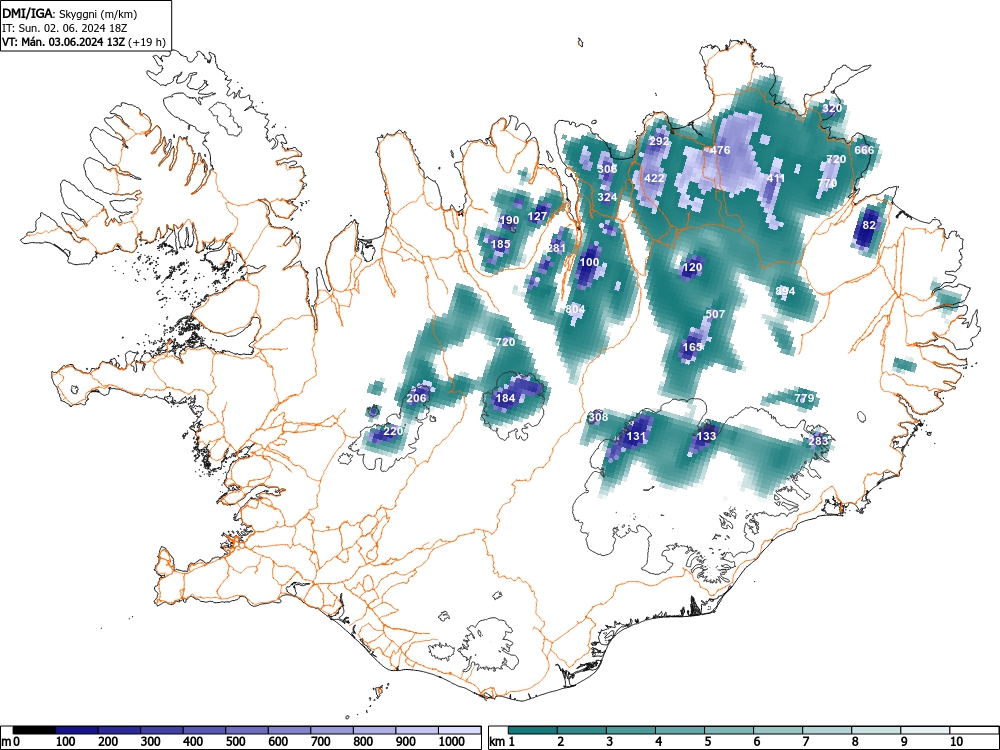Screen dimensions: 1000x750
Task: Click the visibility value 281 on the map
Action: pyautogui.click(x=557, y=248)
